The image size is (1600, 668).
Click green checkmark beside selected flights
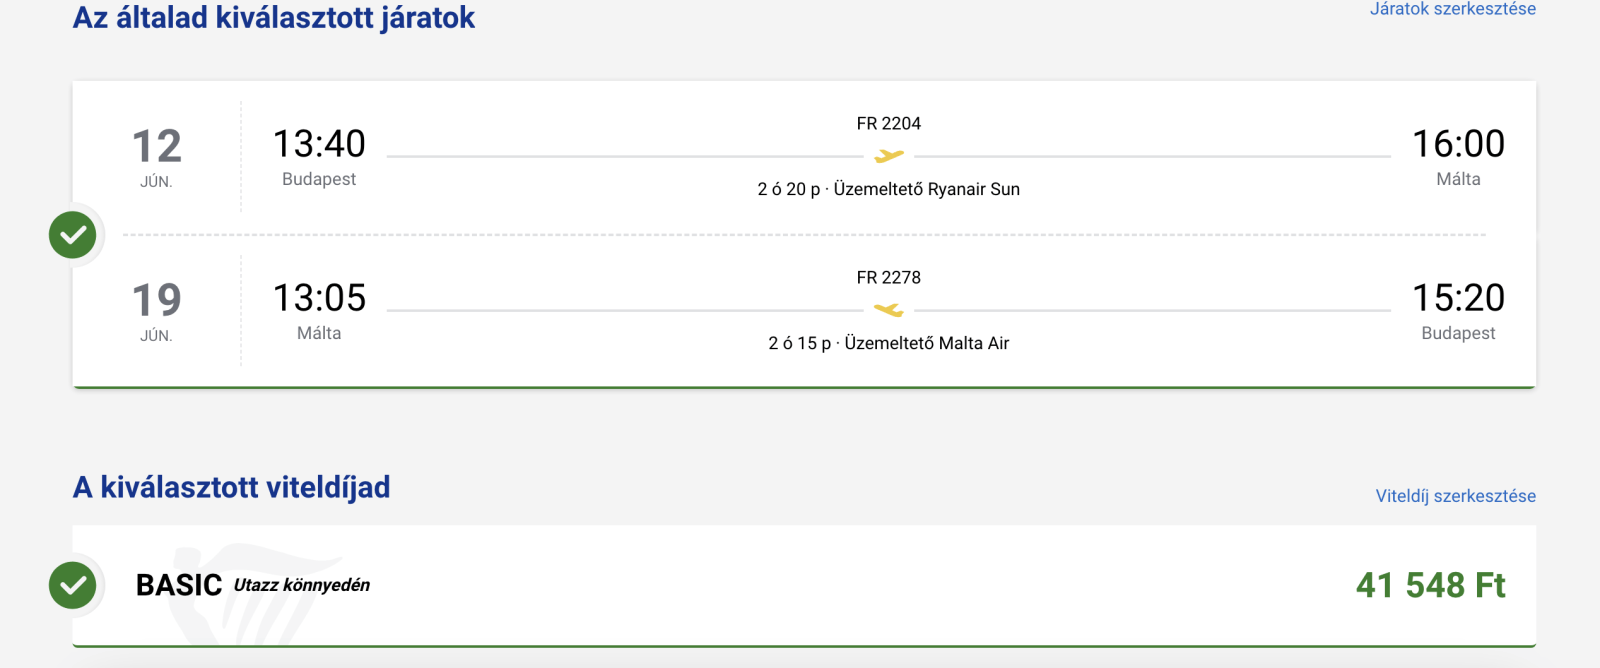click(x=73, y=235)
